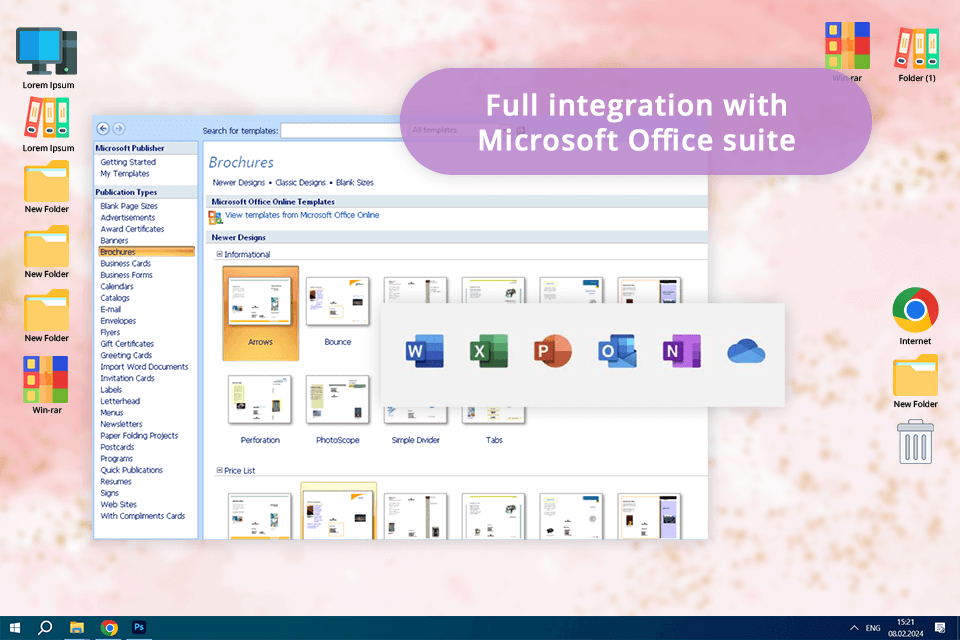Select Quick Publications in the sidebar
960x640 pixels.
(132, 470)
